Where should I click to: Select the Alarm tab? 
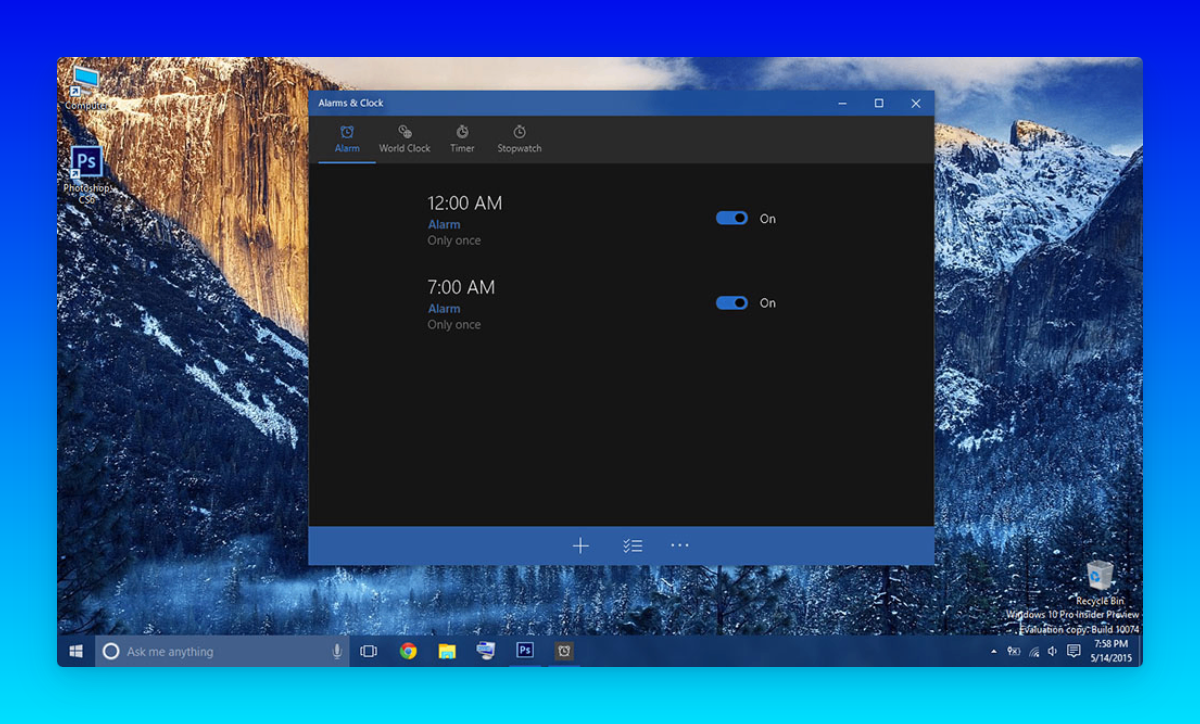point(347,139)
